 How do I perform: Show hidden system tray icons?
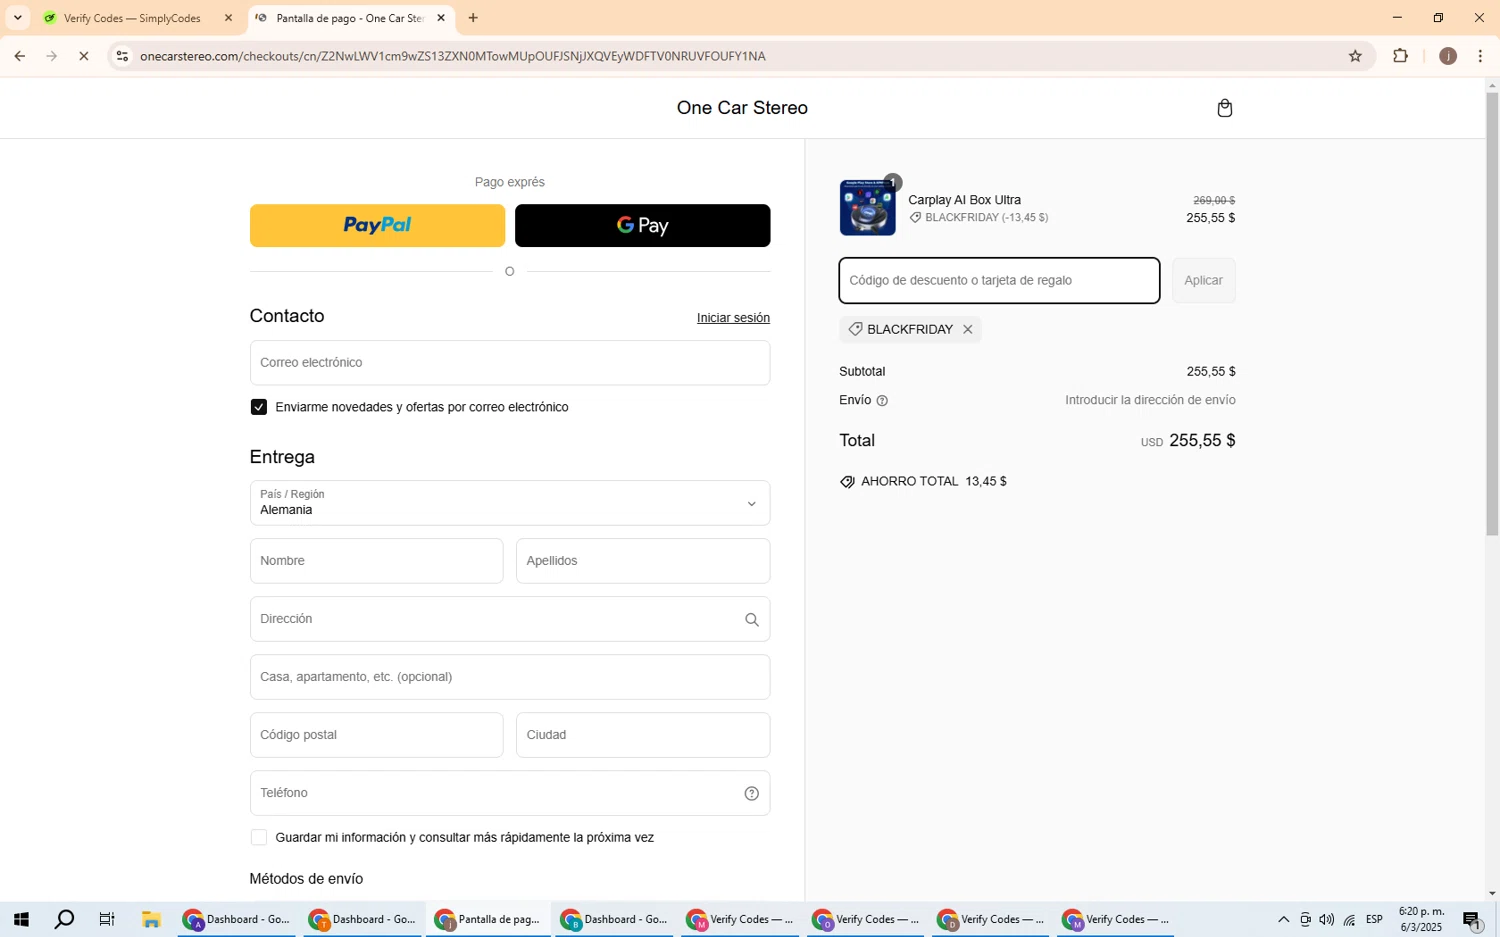point(1283,920)
